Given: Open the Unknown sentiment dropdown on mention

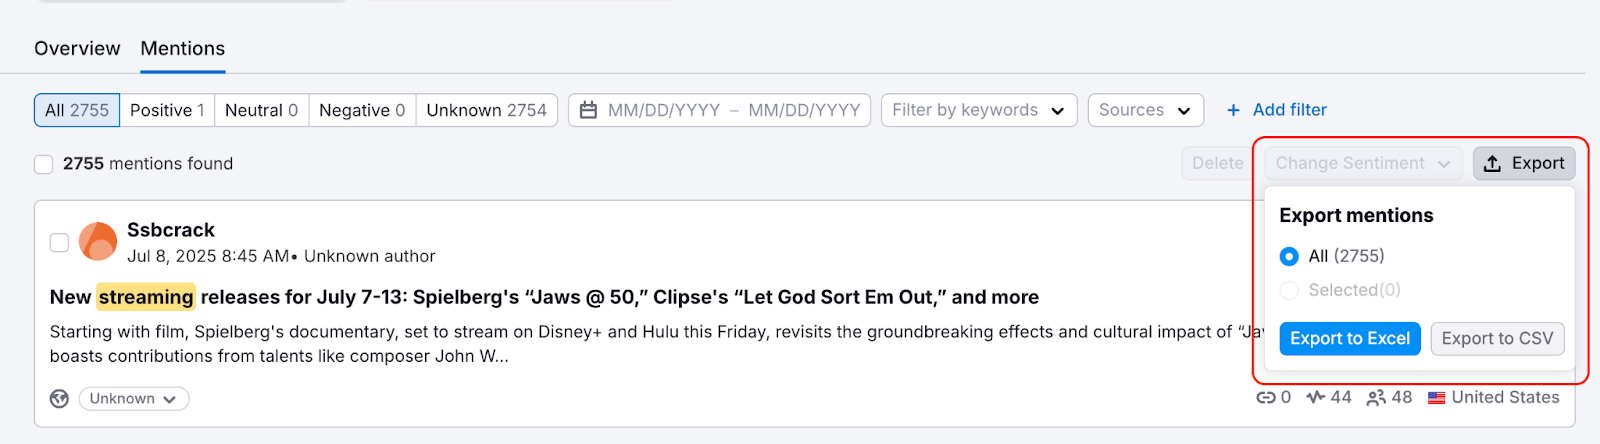Looking at the screenshot, I should tap(133, 399).
